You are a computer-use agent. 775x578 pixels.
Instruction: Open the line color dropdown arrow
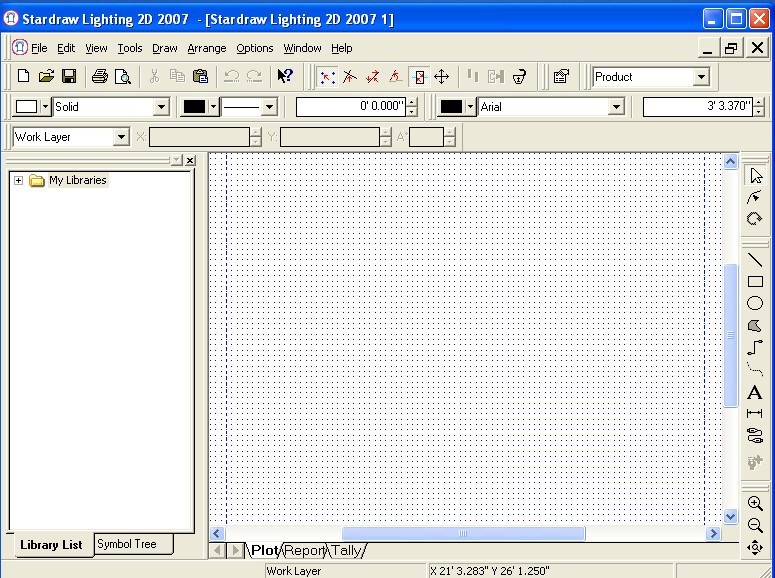tap(213, 107)
